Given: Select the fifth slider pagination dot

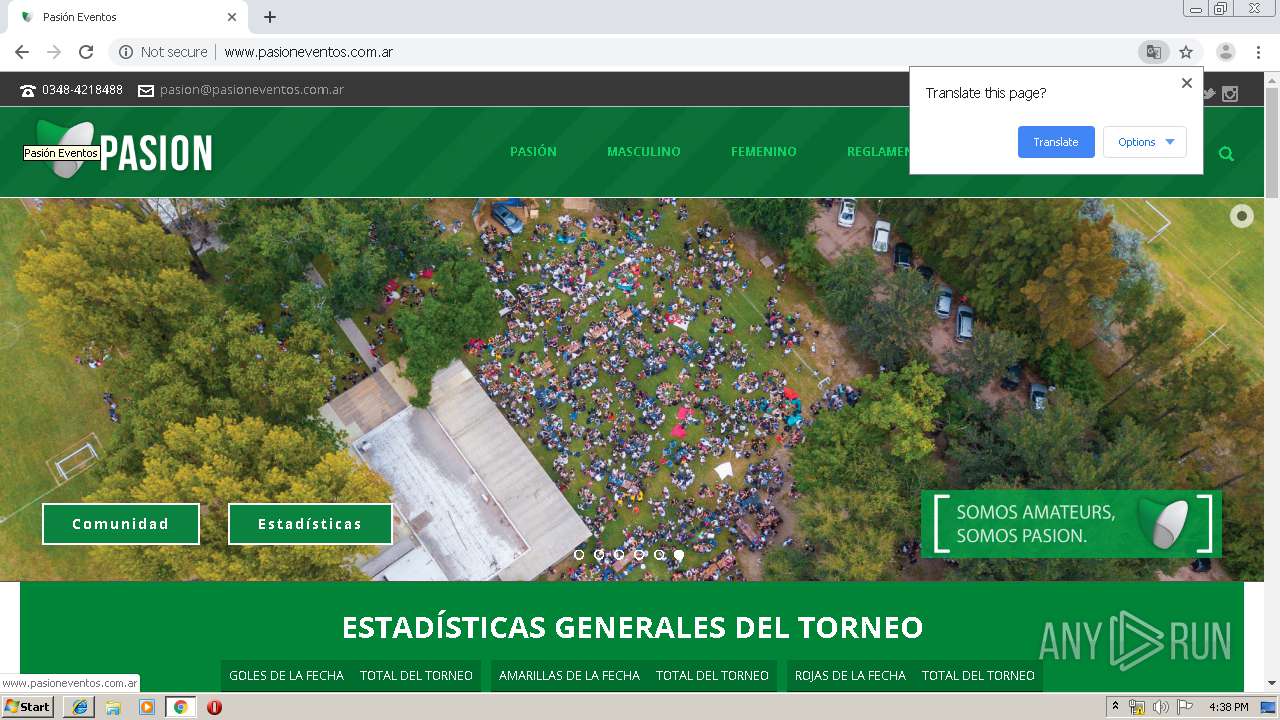Looking at the screenshot, I should coord(659,554).
